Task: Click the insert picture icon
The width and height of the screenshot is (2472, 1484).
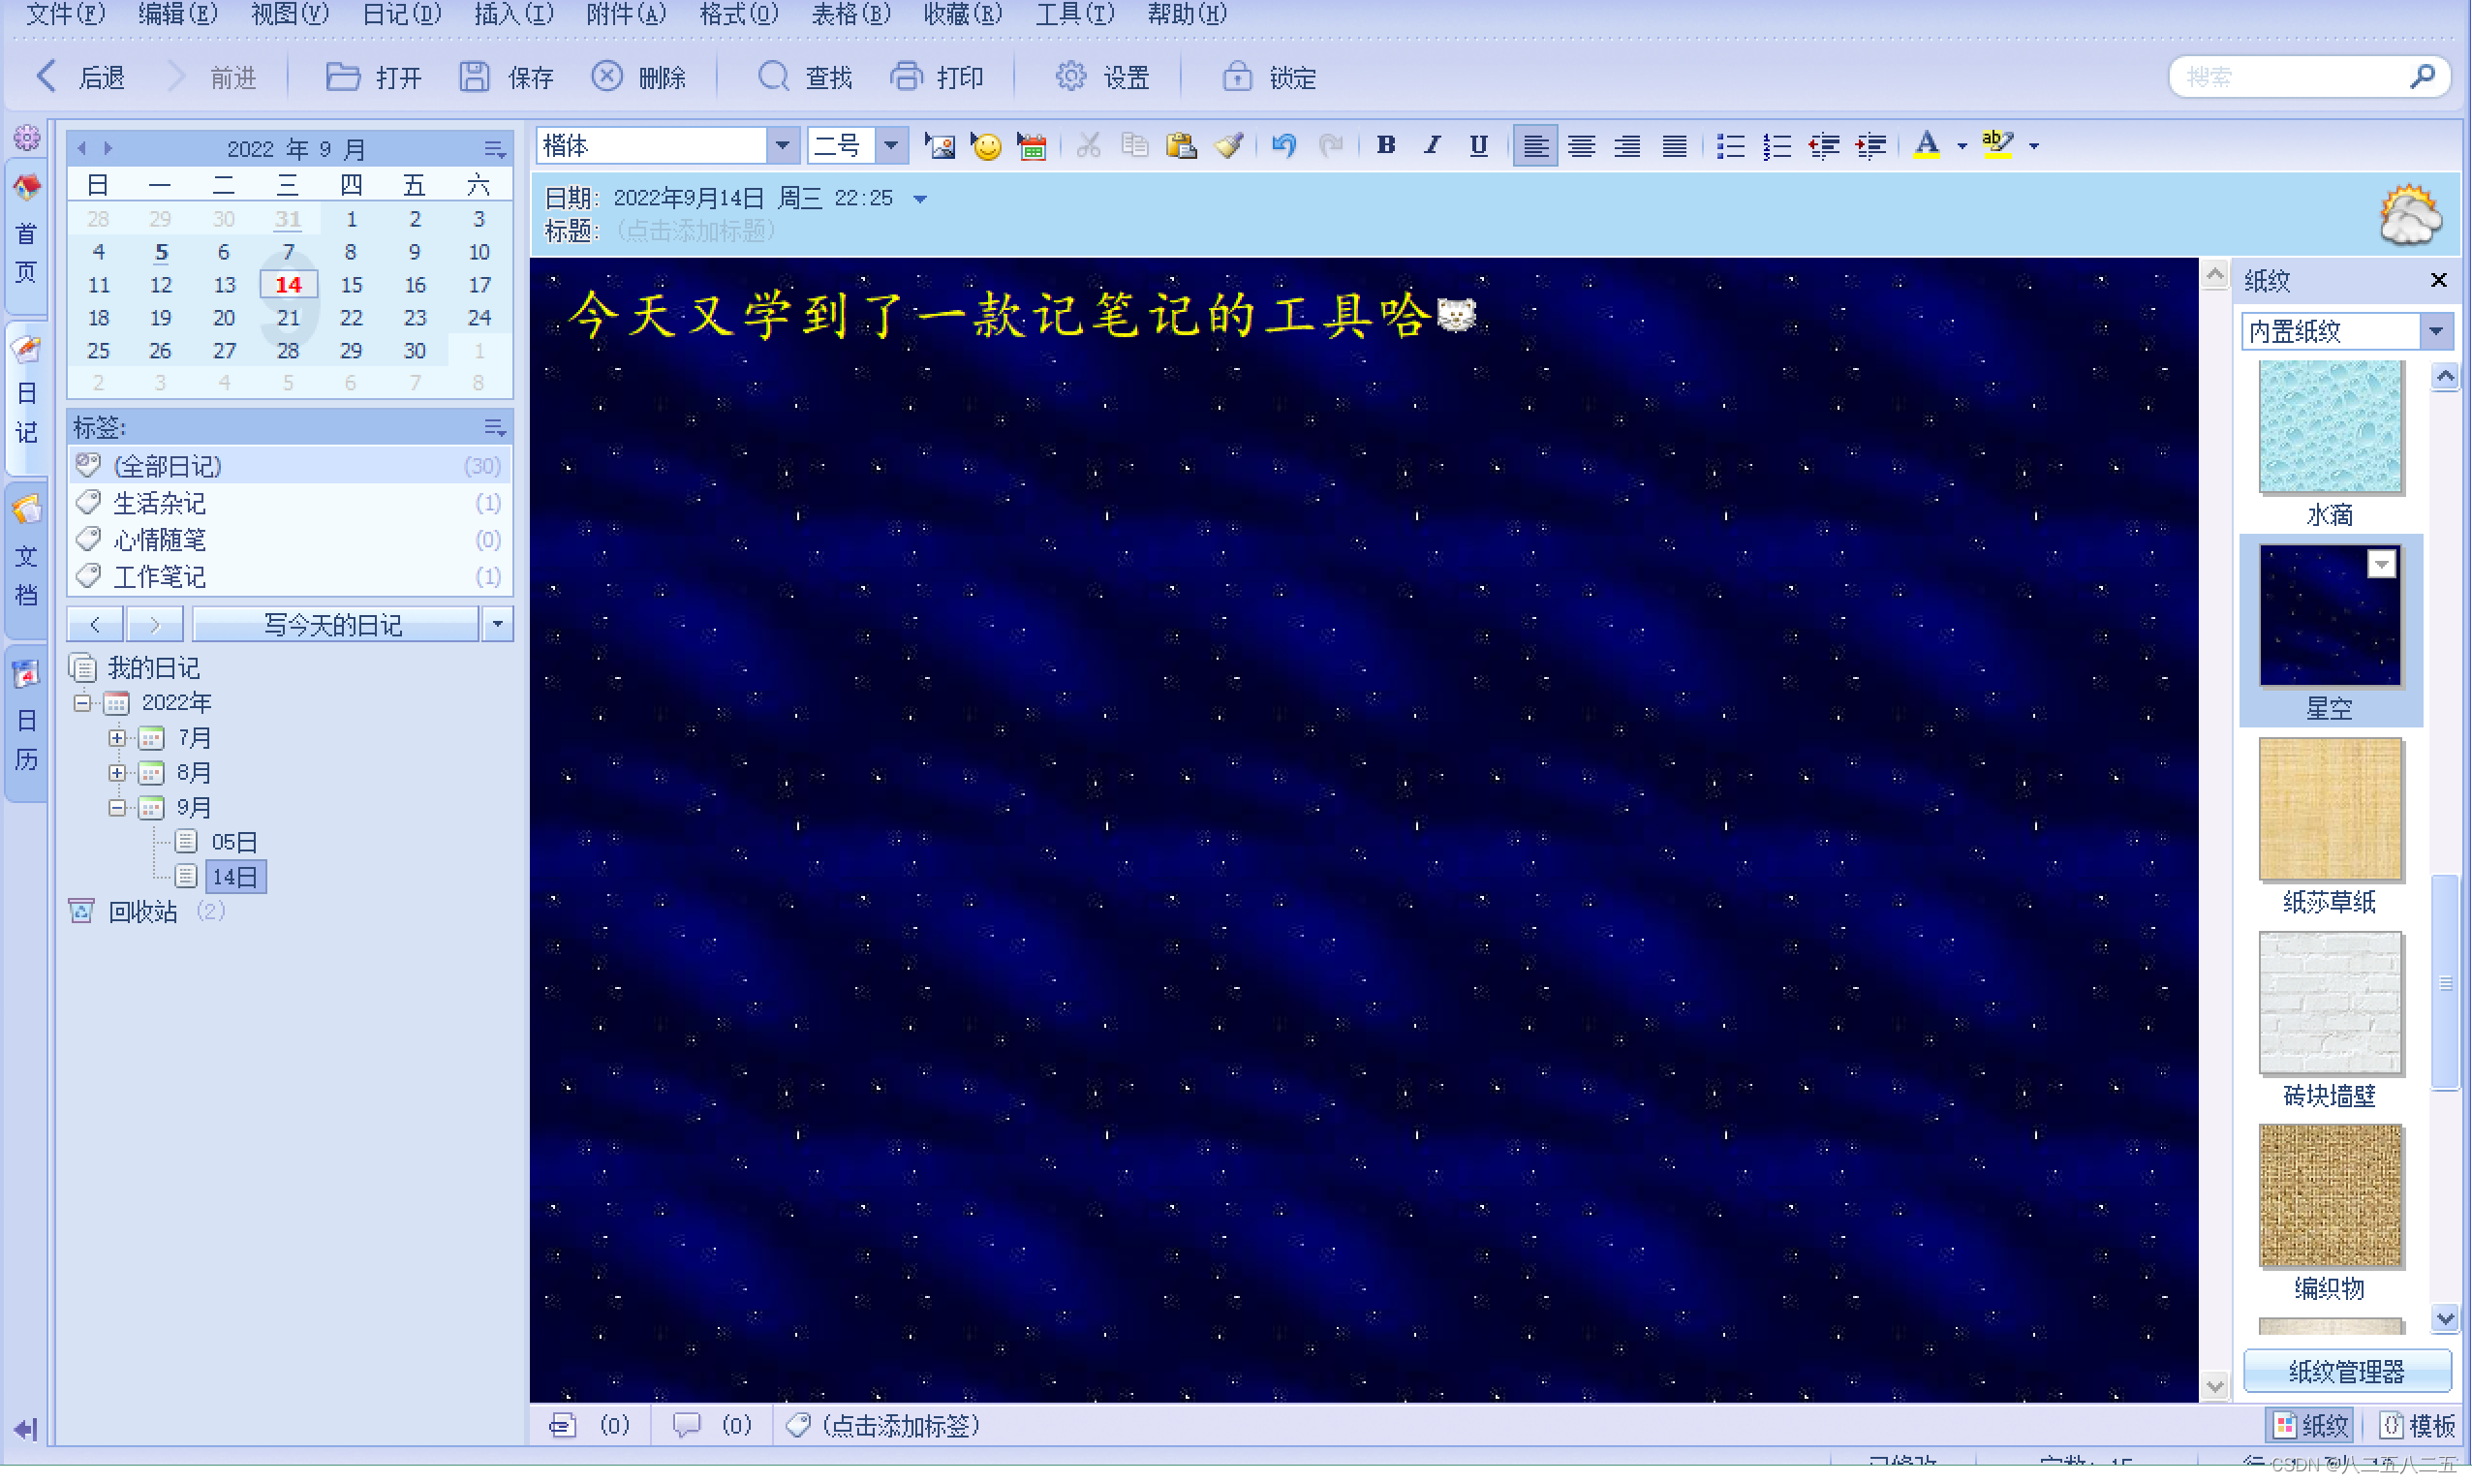Action: tap(939, 146)
